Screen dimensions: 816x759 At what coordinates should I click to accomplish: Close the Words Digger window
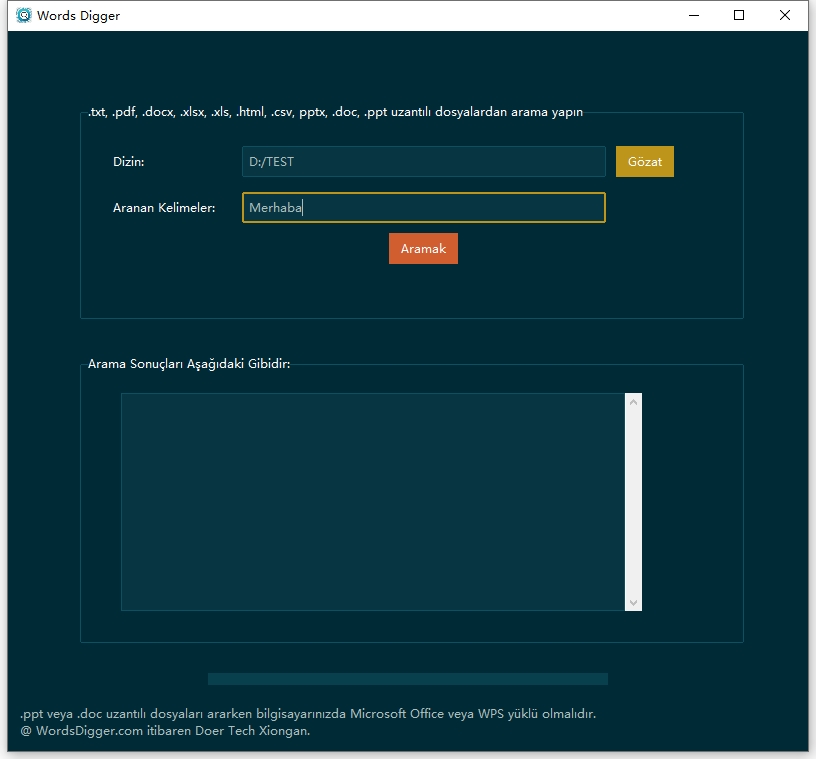785,15
